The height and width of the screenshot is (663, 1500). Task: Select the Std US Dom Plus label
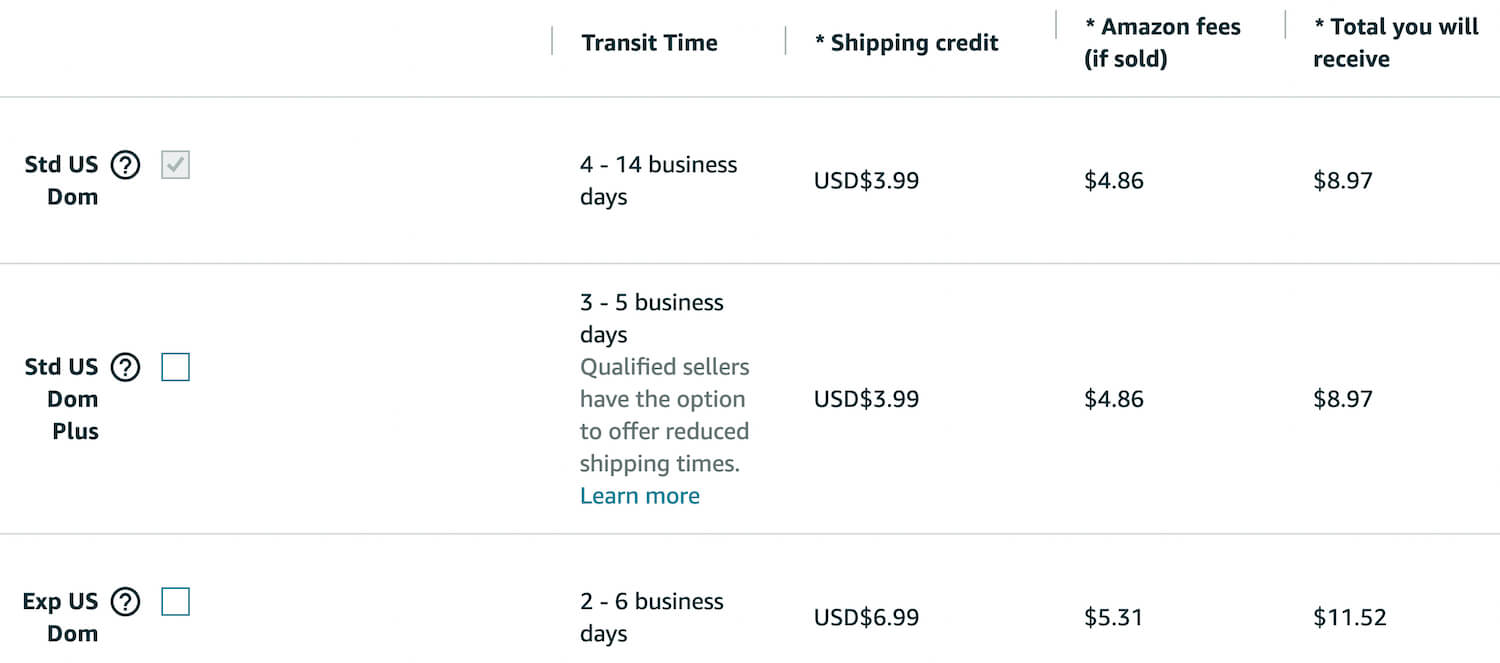coord(61,399)
